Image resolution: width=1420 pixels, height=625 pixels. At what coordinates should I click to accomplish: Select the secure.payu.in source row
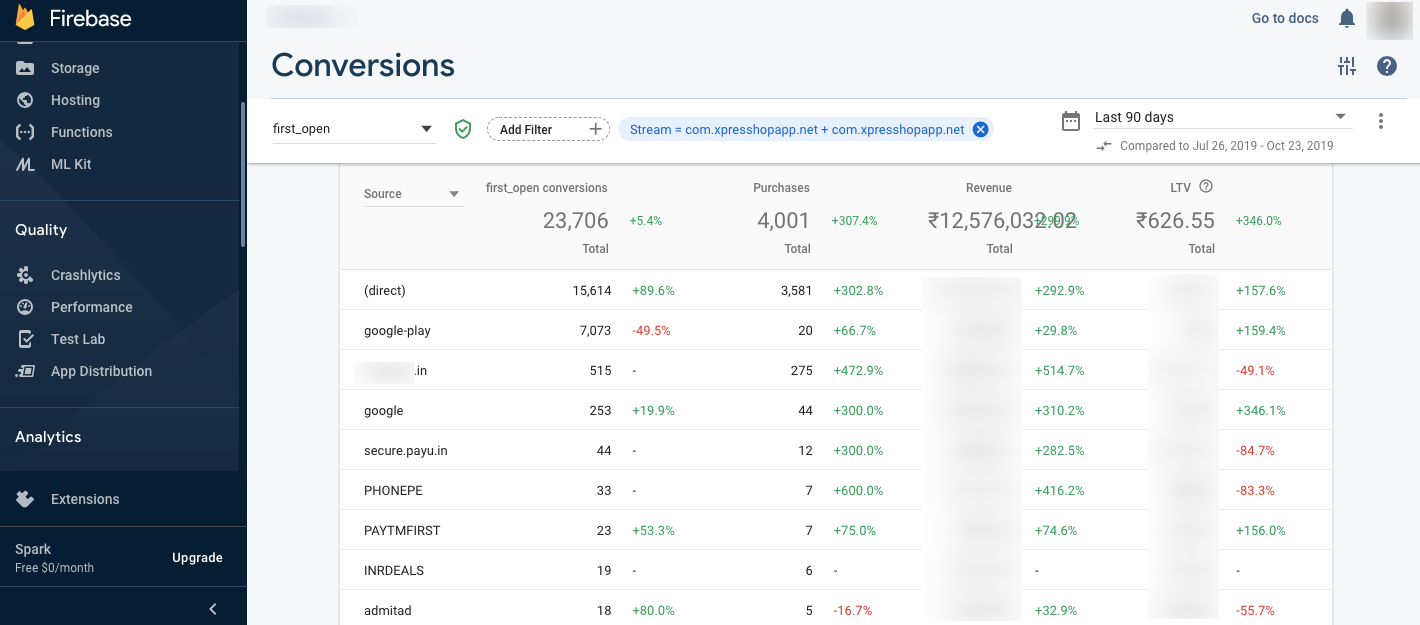pyautogui.click(x=836, y=450)
